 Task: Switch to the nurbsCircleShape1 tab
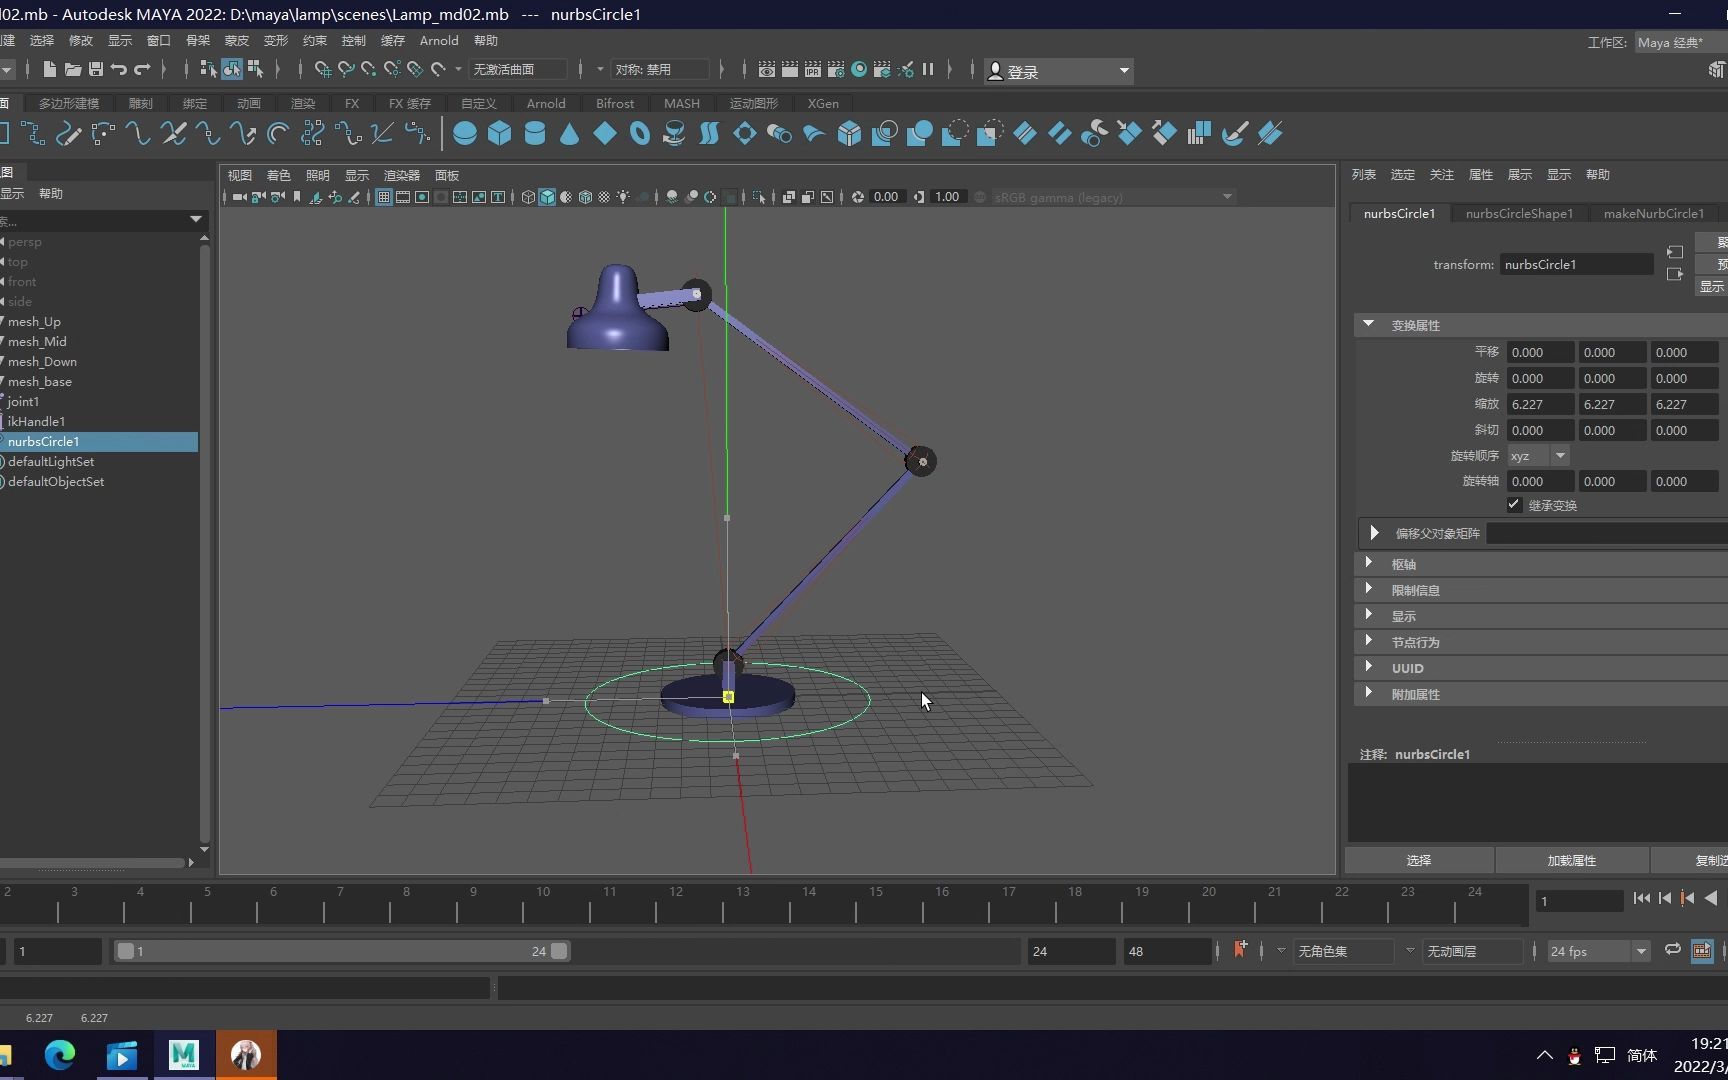tap(1518, 213)
